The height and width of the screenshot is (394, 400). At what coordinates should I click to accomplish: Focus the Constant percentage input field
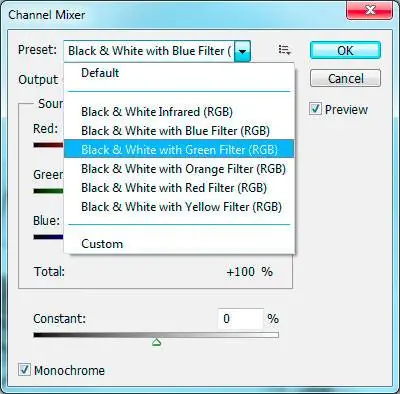[x=241, y=319]
